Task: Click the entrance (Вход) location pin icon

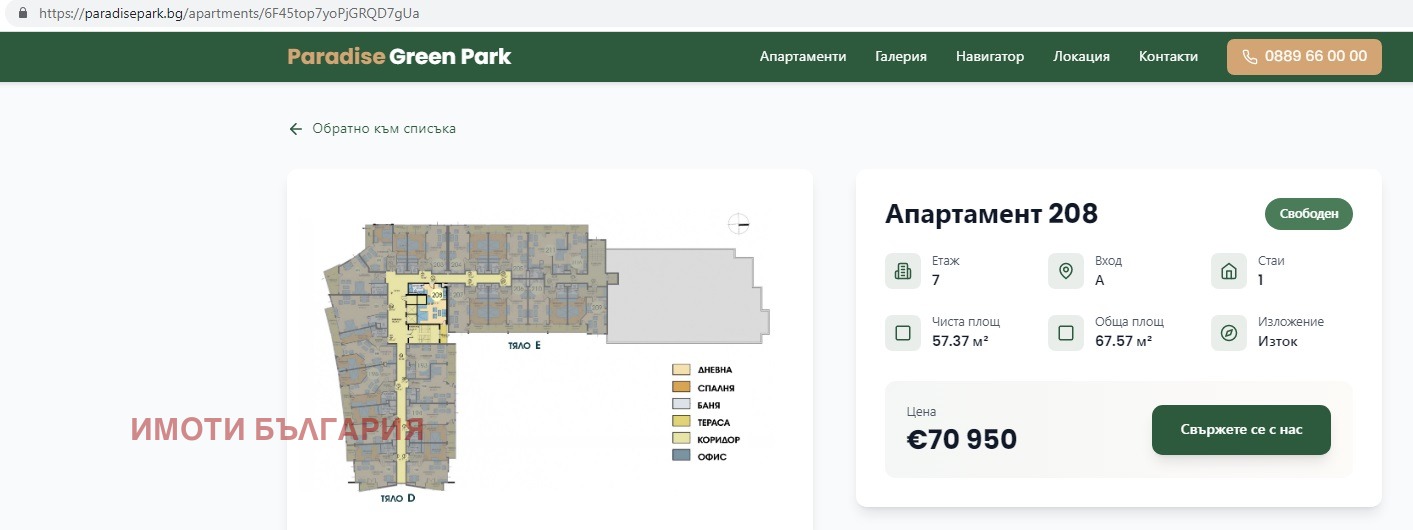Action: click(1066, 271)
